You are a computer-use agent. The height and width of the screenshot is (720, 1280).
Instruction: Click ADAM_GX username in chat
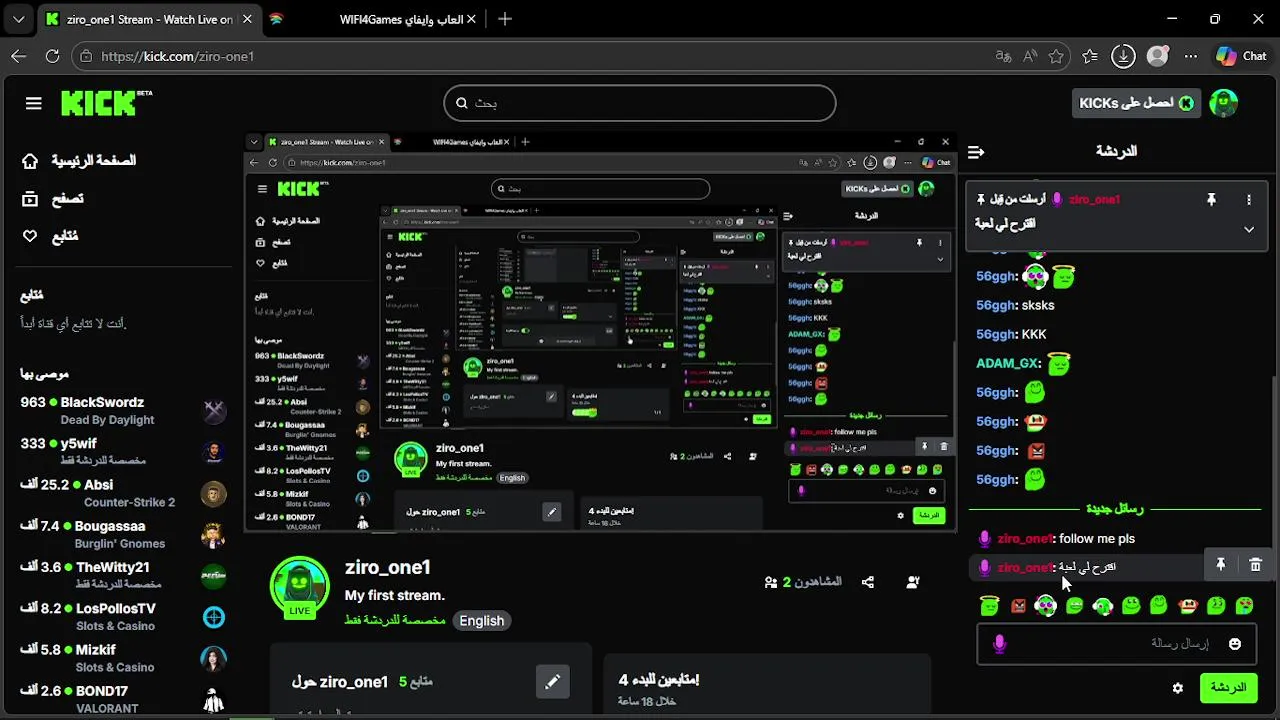(x=1007, y=364)
